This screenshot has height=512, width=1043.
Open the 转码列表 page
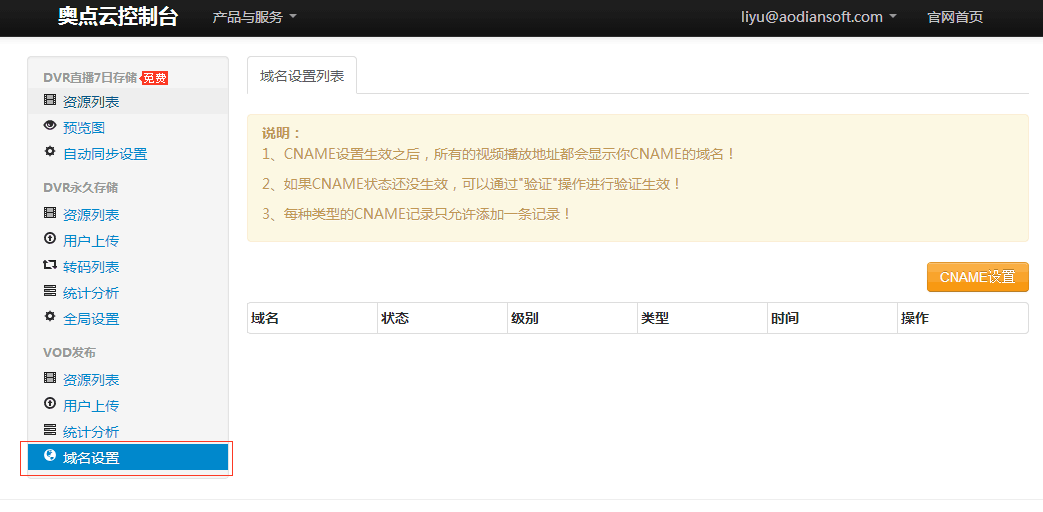tap(91, 267)
